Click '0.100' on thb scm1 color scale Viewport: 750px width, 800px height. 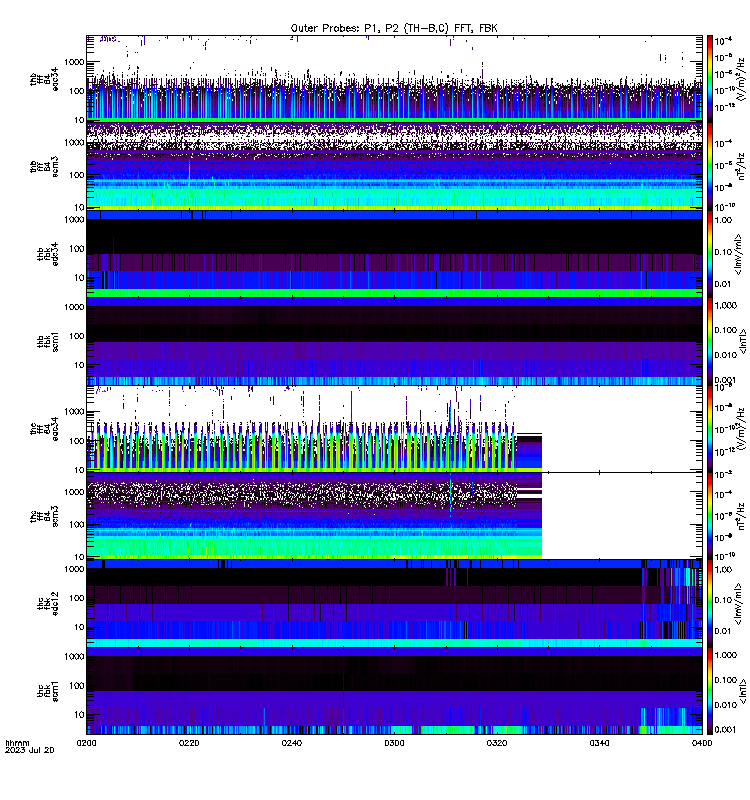[726, 330]
